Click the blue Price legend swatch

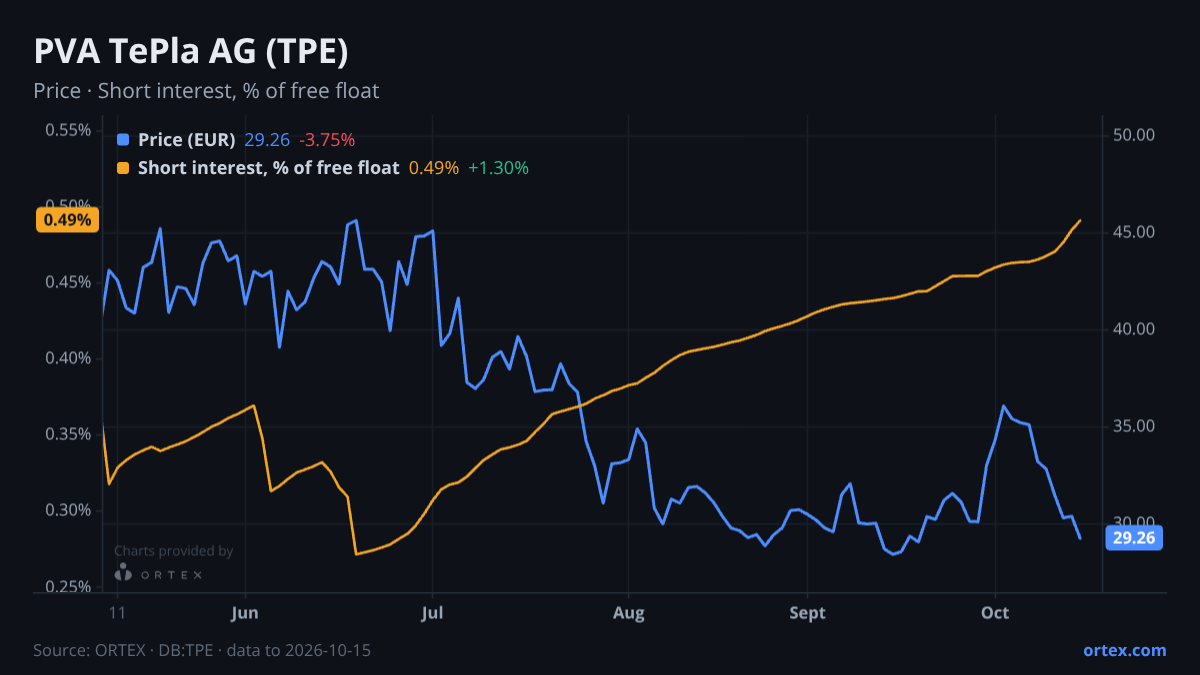point(123,140)
